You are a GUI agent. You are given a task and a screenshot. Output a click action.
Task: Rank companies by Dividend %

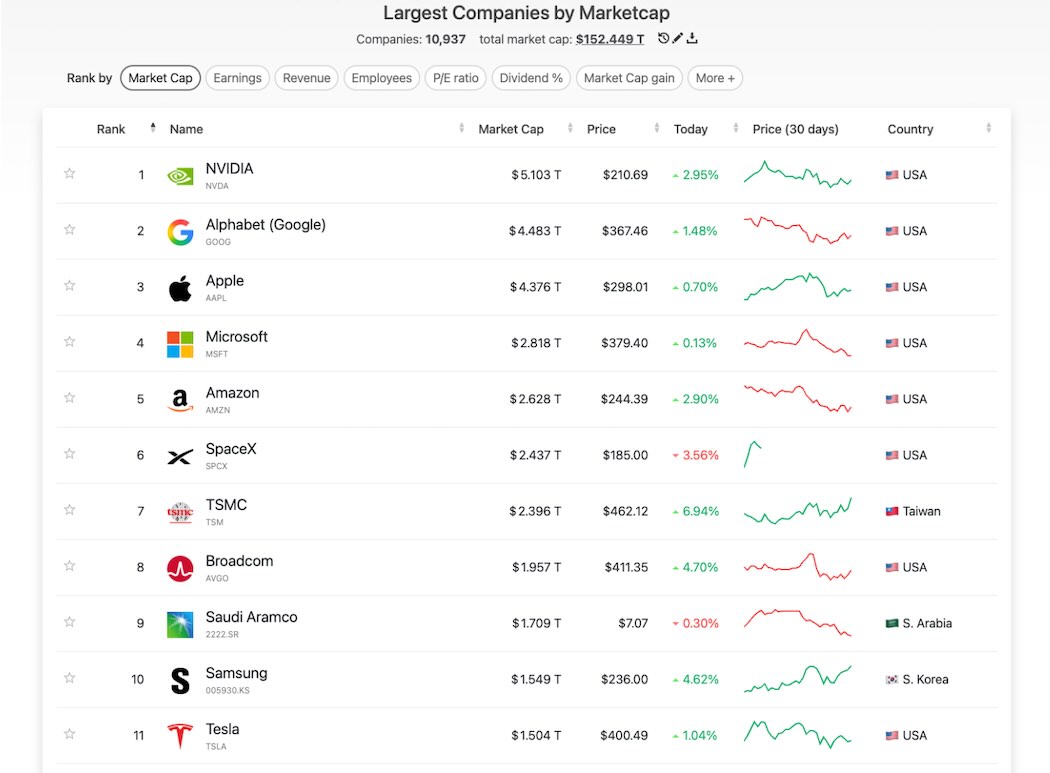pos(531,78)
